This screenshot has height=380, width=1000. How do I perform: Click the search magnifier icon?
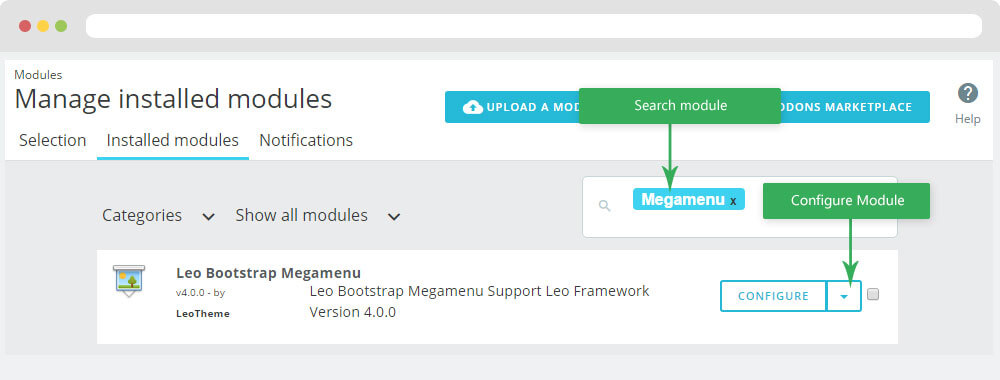coord(605,205)
